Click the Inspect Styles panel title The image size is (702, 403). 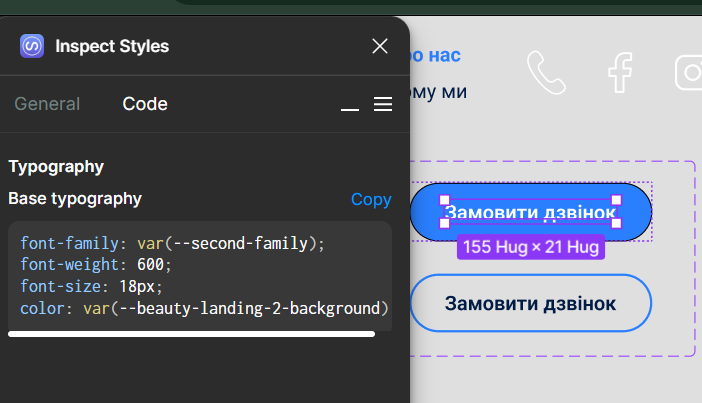[x=112, y=46]
